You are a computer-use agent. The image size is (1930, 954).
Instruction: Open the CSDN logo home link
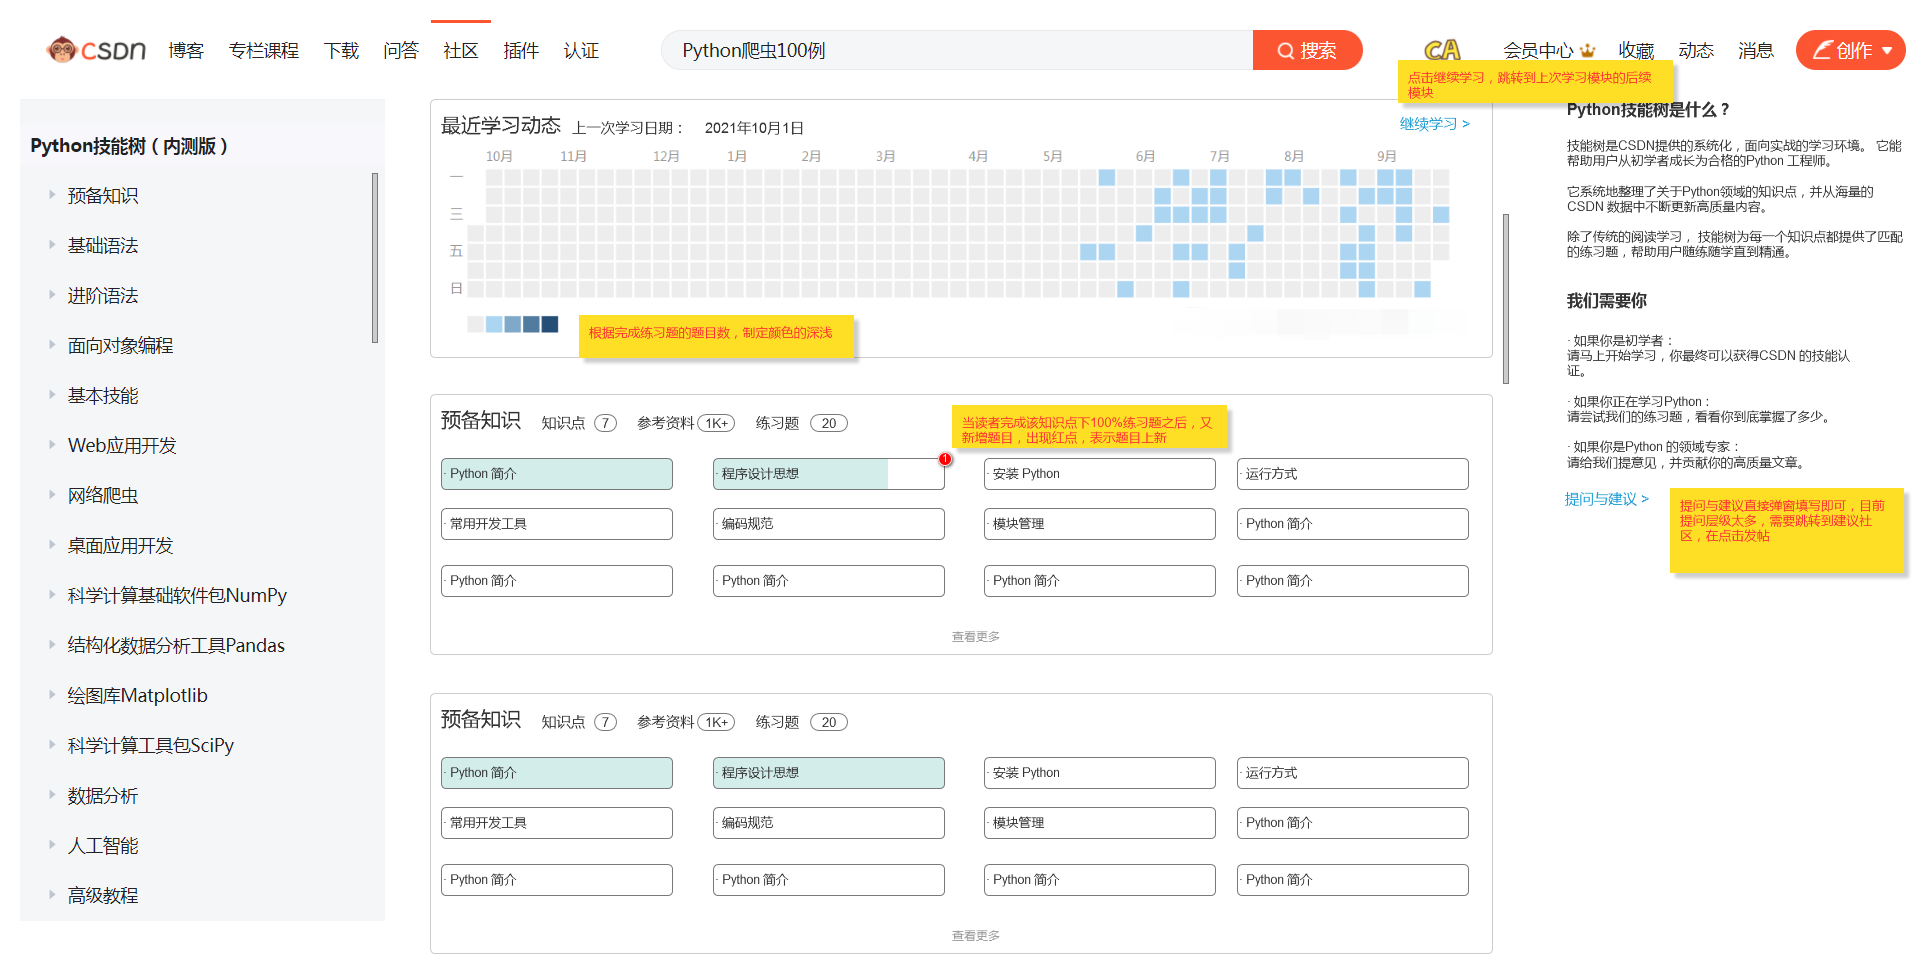(x=96, y=50)
